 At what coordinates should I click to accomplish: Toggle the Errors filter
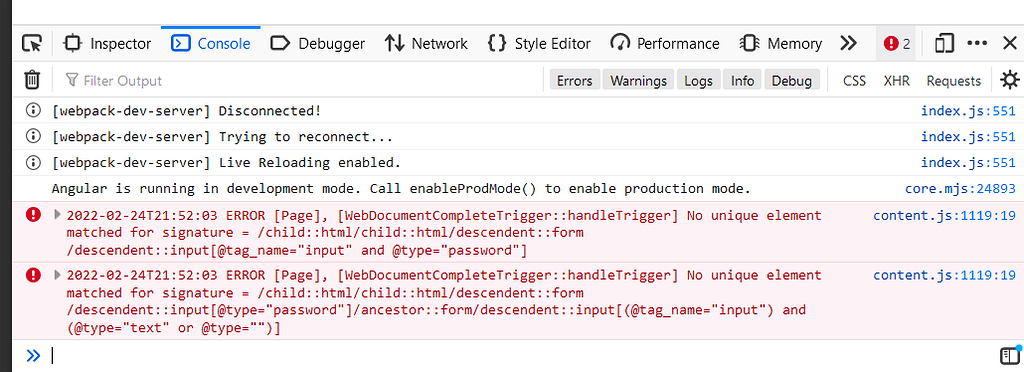tap(574, 80)
